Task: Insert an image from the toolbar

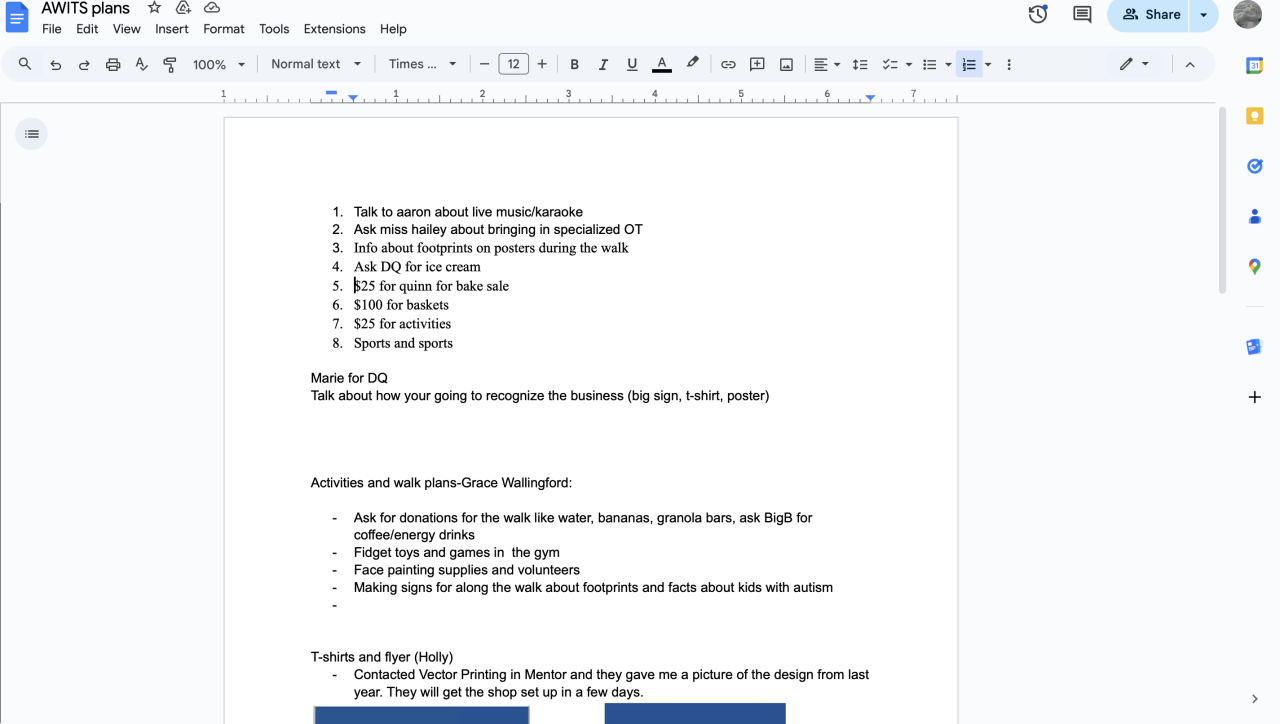Action: tap(786, 64)
